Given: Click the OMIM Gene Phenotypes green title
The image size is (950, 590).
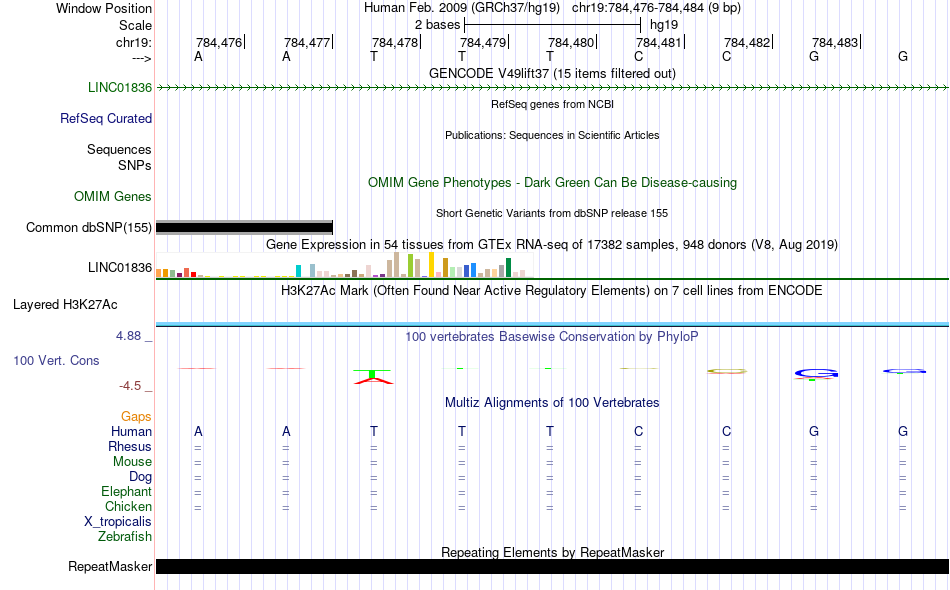Looking at the screenshot, I should tap(552, 182).
